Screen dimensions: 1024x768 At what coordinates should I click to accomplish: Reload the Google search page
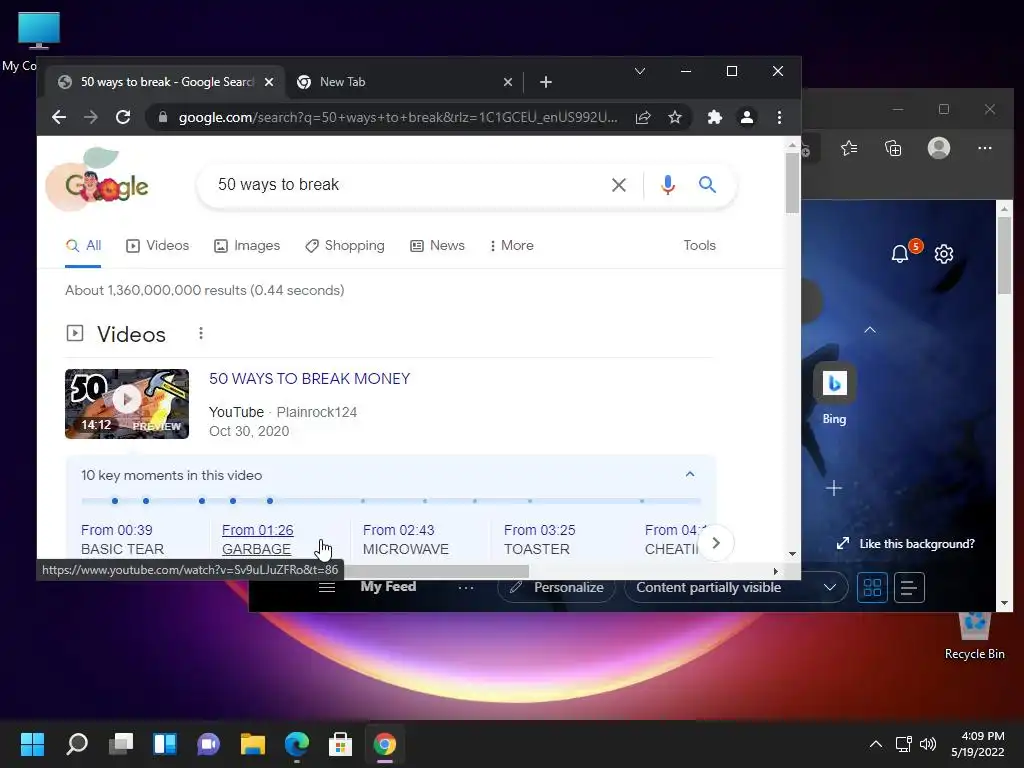(123, 117)
